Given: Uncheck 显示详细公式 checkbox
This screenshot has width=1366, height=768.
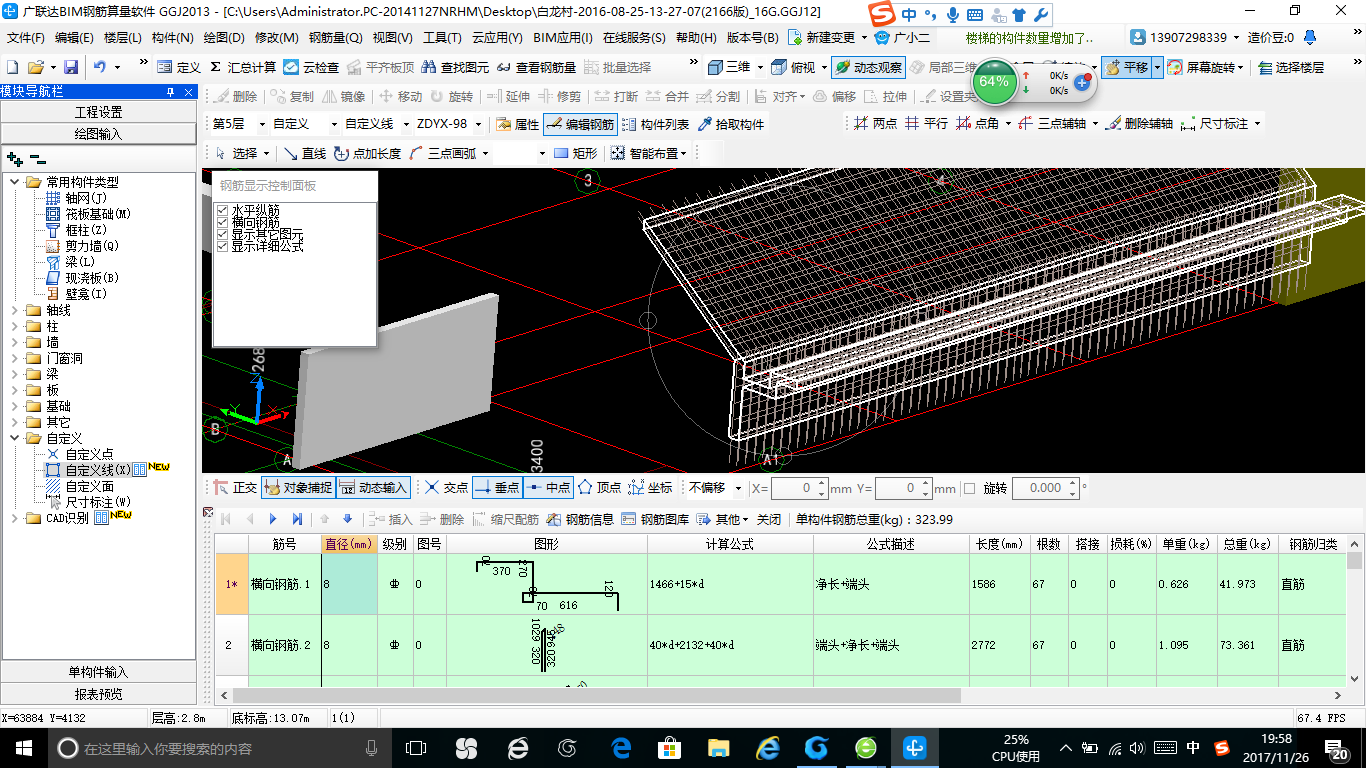Looking at the screenshot, I should tap(223, 246).
